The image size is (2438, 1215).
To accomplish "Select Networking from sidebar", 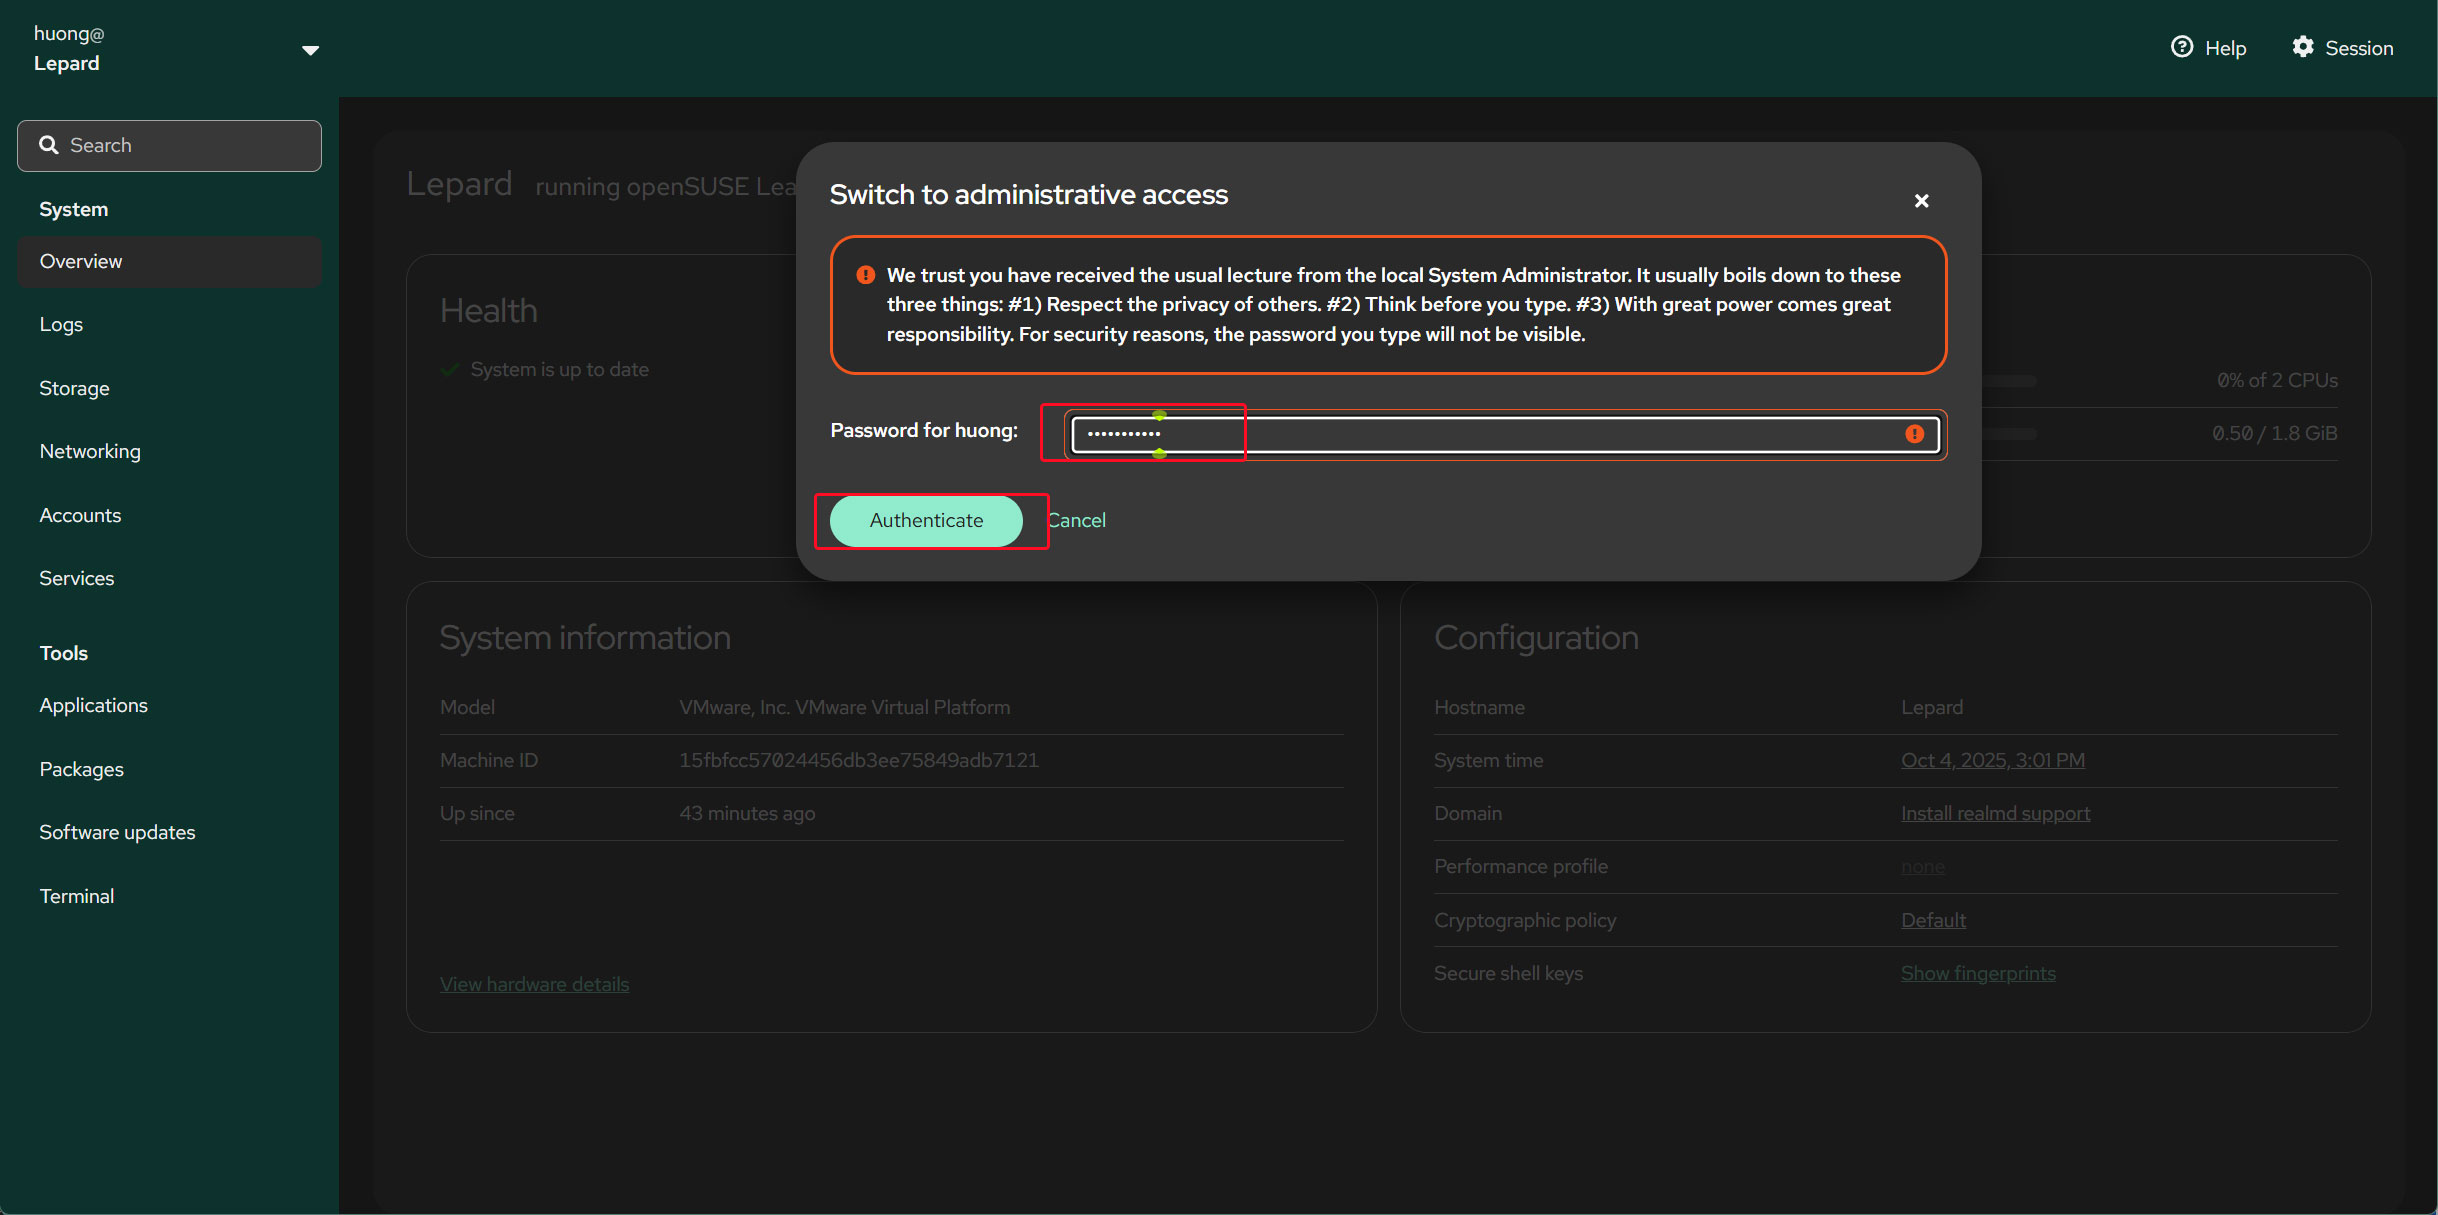I will 90,451.
